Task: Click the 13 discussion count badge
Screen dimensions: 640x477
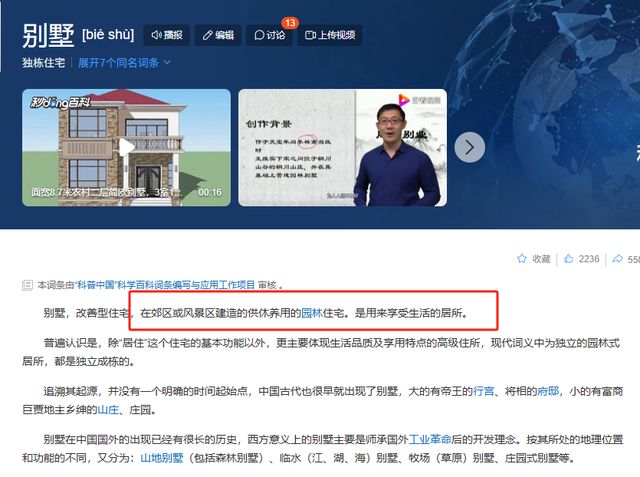Action: point(290,23)
